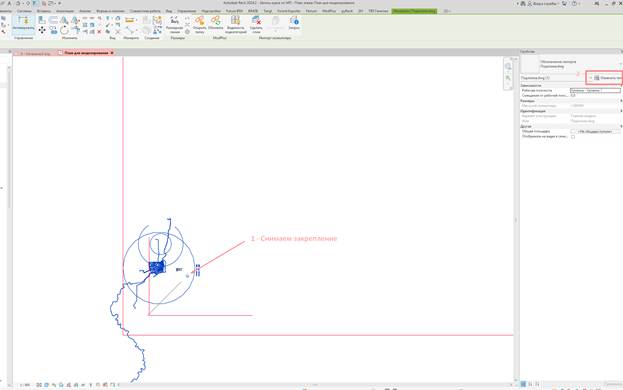Toggle the 'Смещение от рабочей плоскости' checkbox
The width and height of the screenshot is (623, 390).
point(573,95)
